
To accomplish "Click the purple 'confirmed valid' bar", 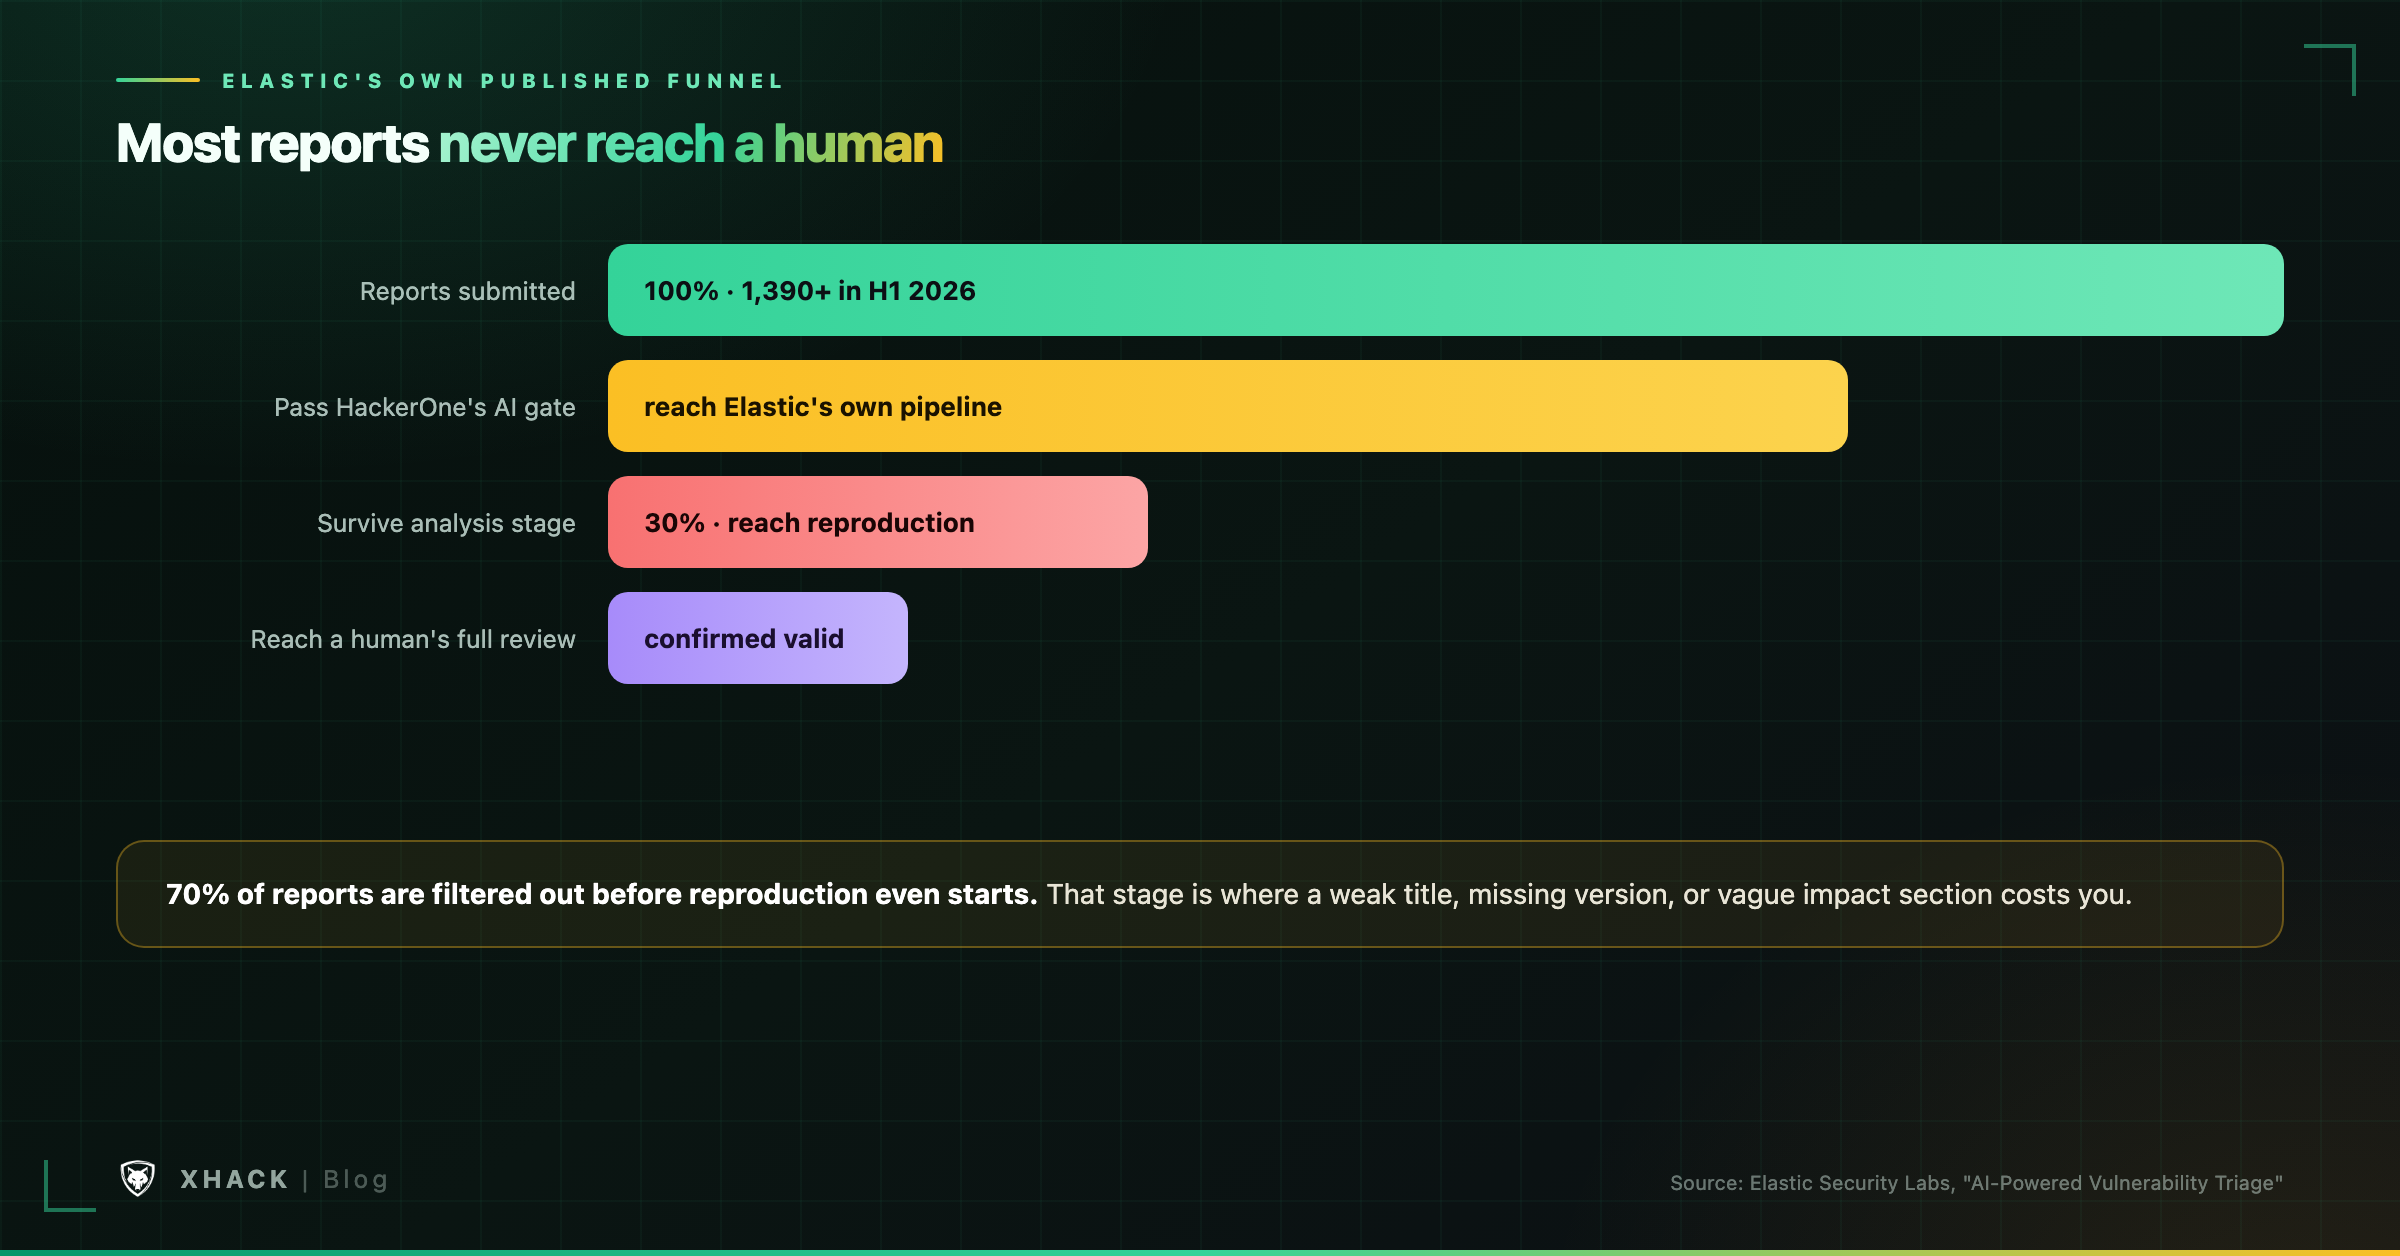I will click(x=757, y=638).
